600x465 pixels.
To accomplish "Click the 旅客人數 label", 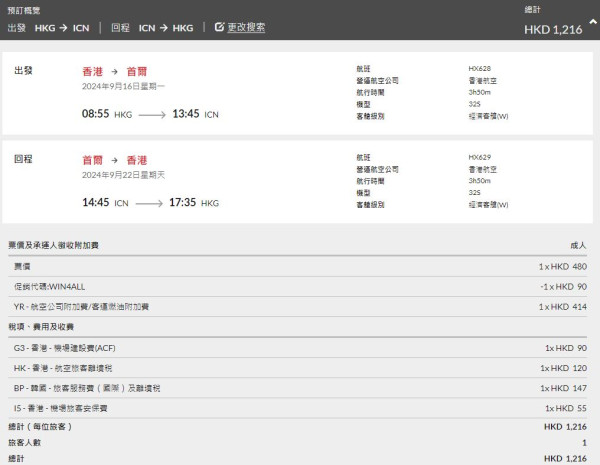I will (24, 443).
